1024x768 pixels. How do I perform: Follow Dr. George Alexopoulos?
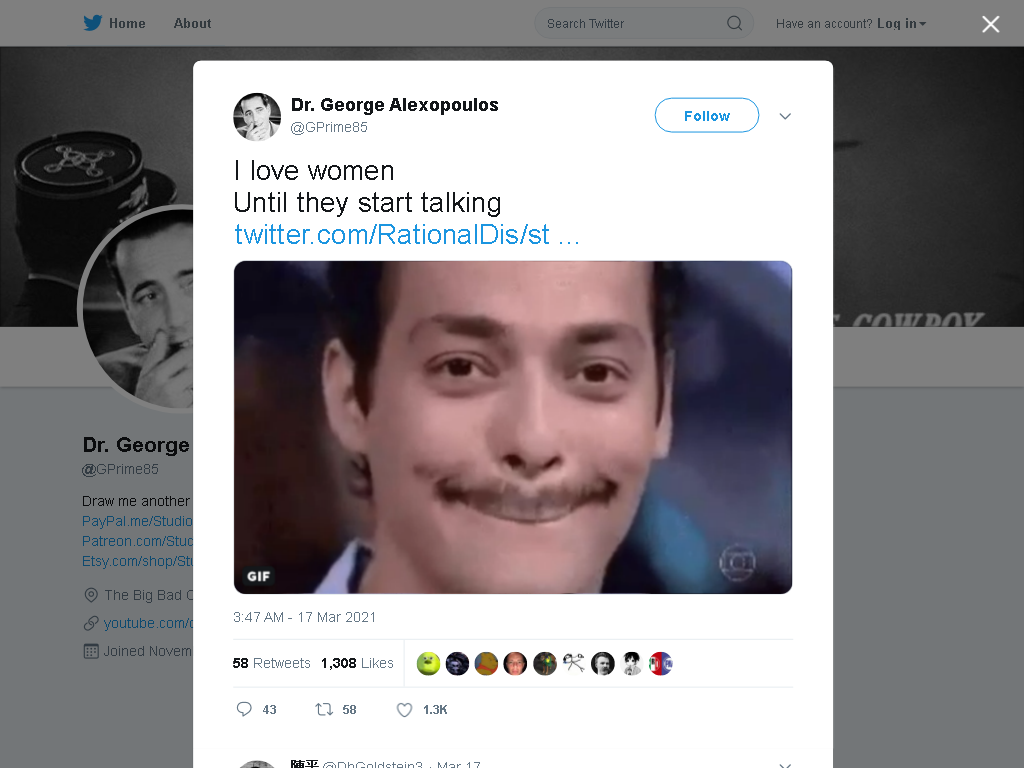tap(707, 116)
